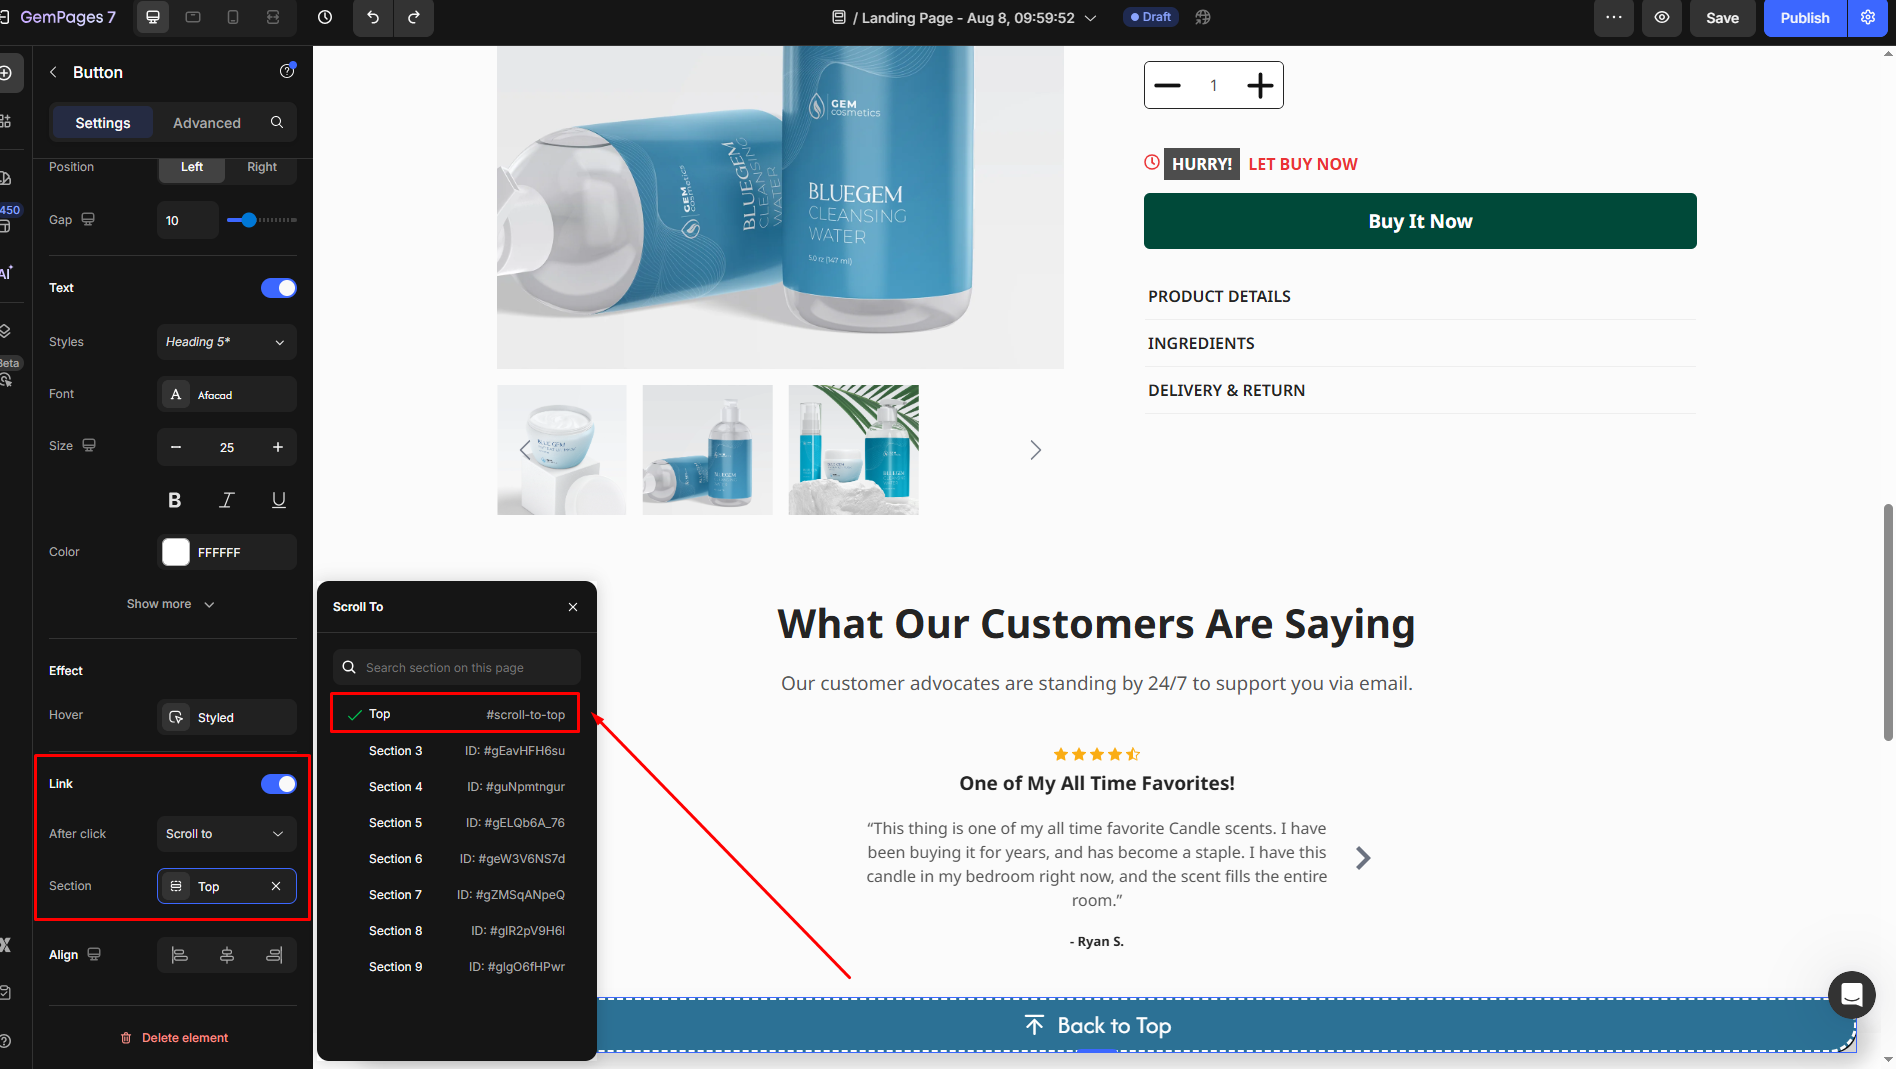Screen dimensions: 1896x1069
Task: Click the undo arrow icon
Action: 373,18
